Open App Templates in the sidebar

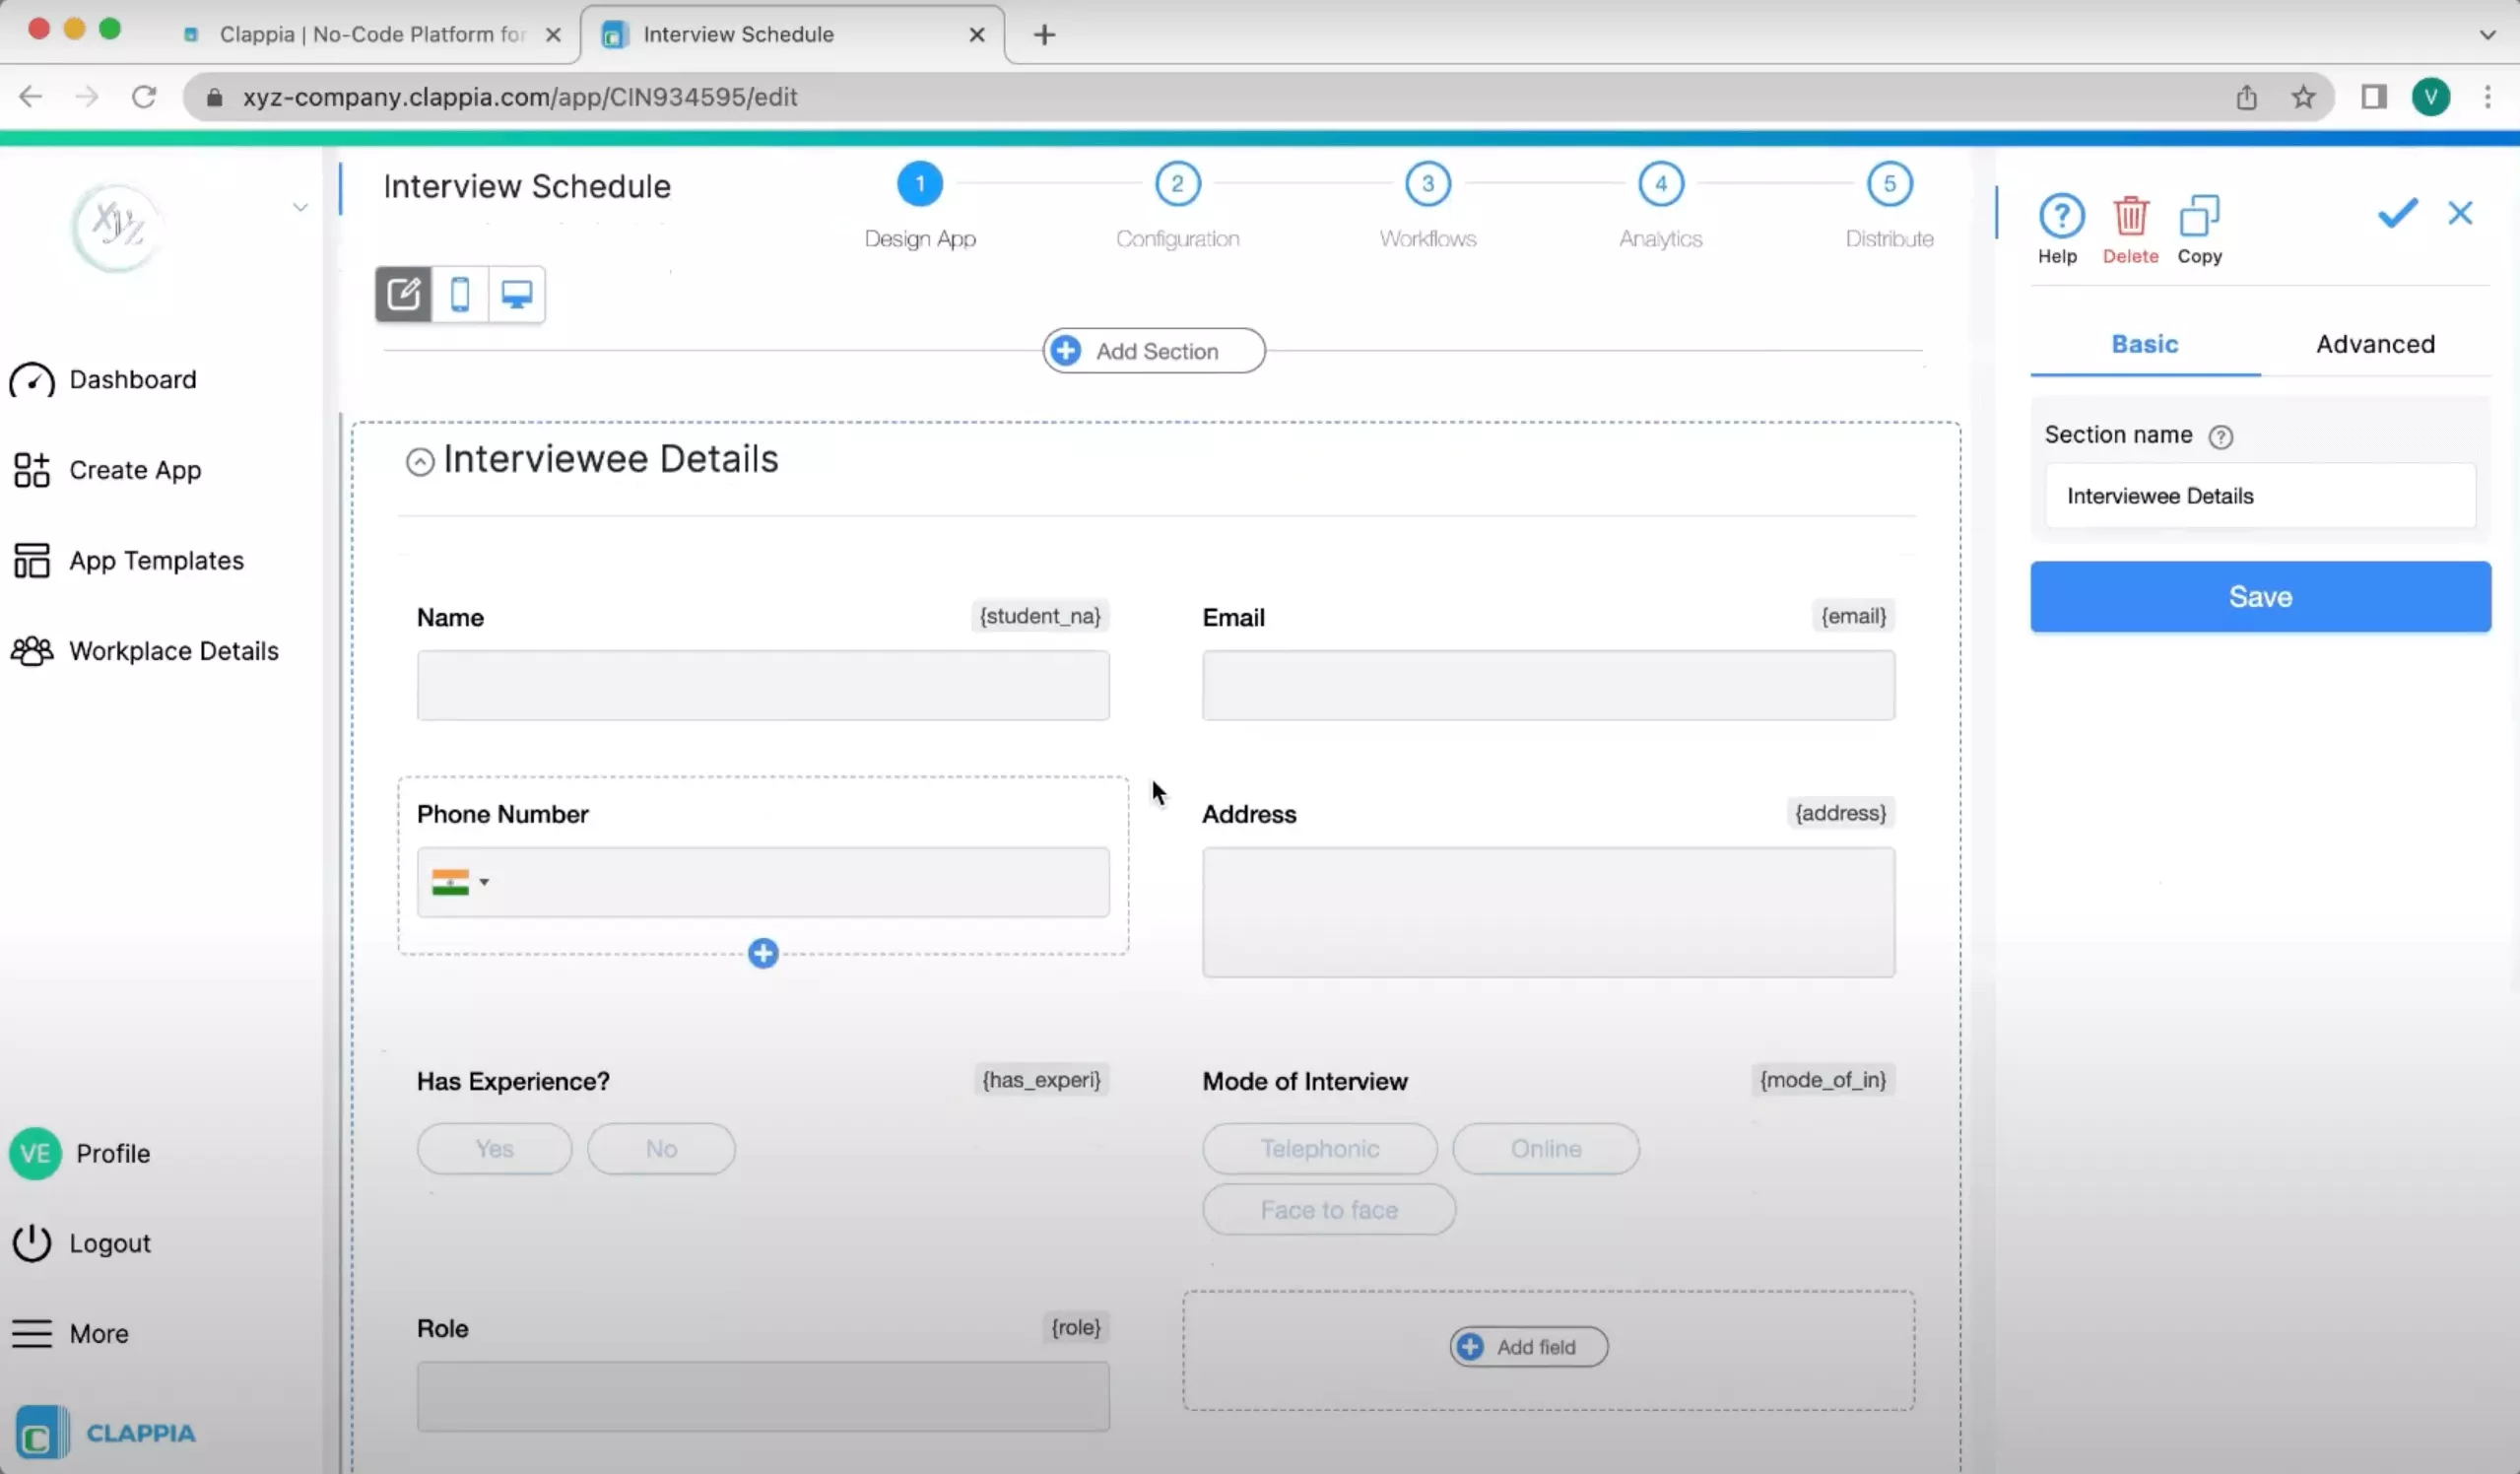[x=155, y=560]
